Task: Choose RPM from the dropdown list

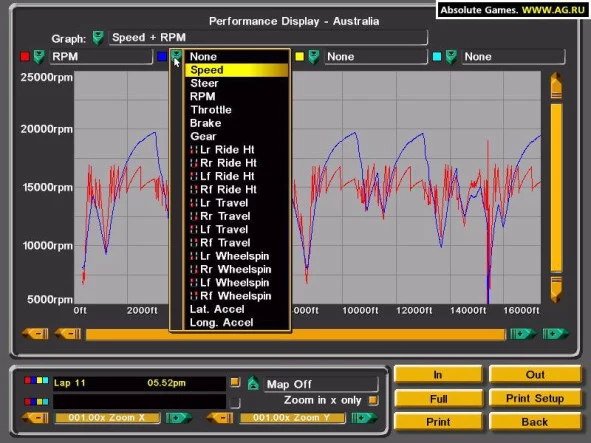Action: [237, 97]
